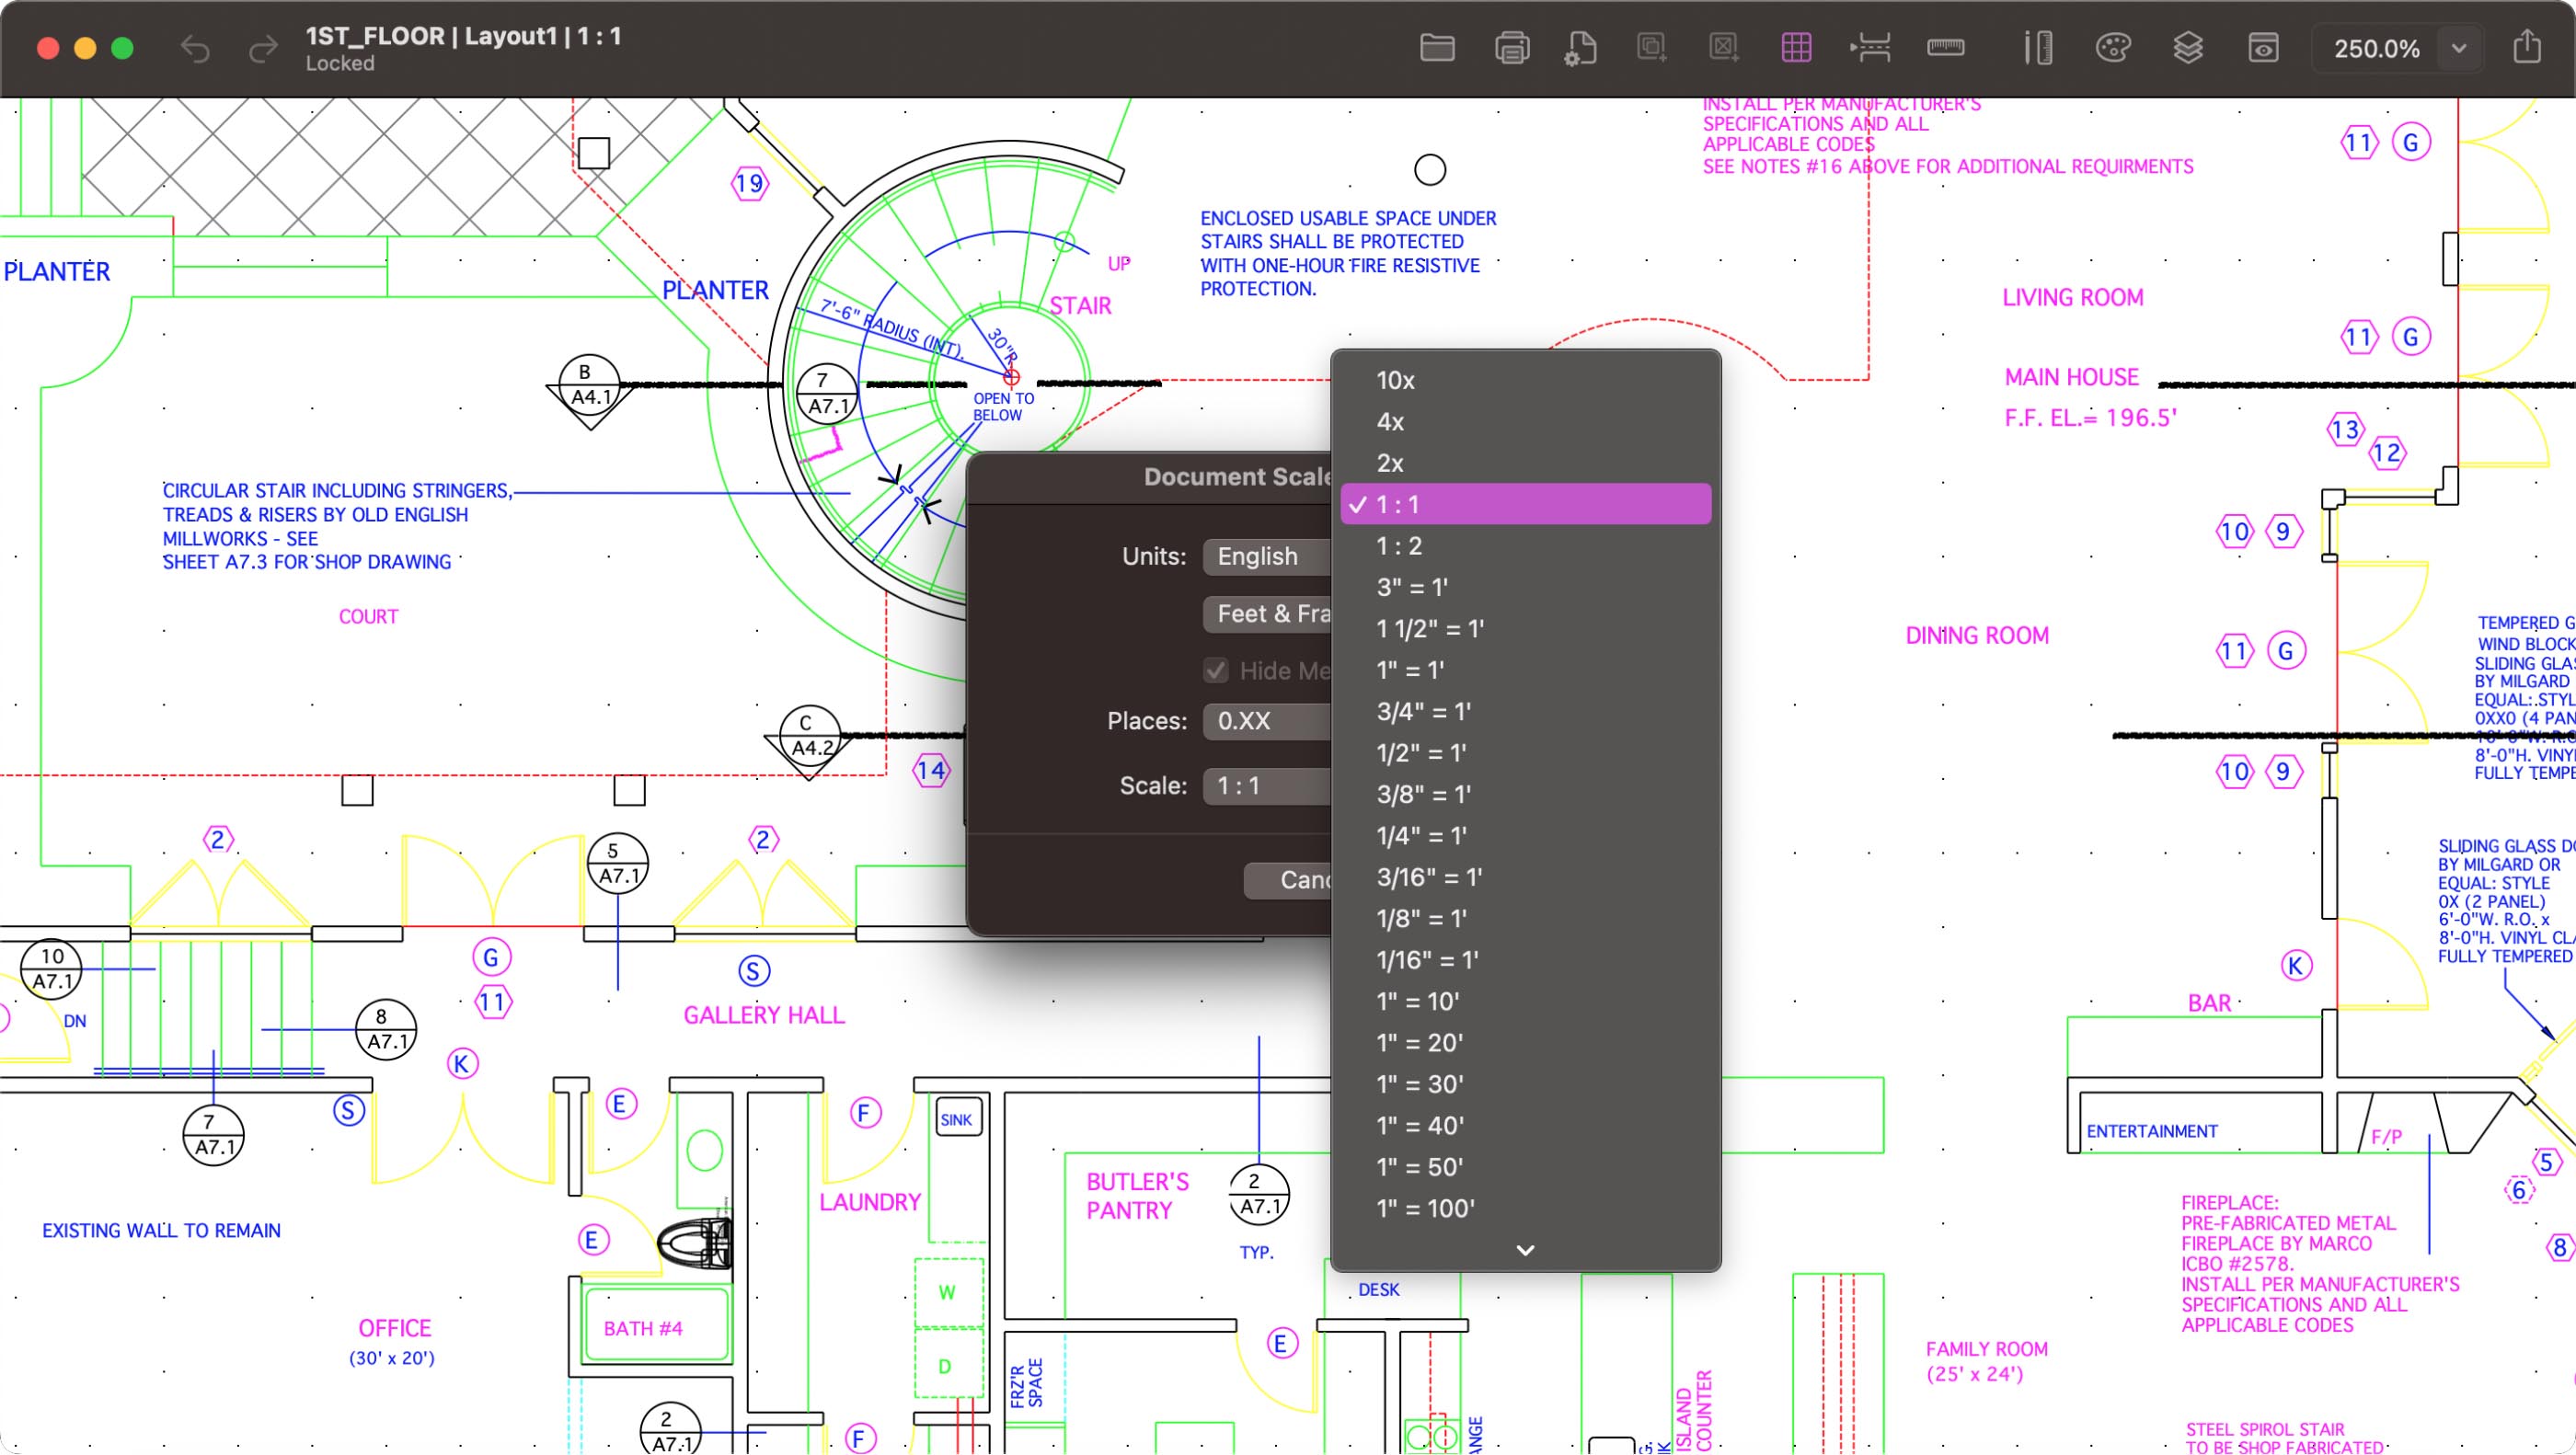Choose the 1/4" = 1' scale entry
Screen dimensions: 2576x1455
click(x=1425, y=835)
